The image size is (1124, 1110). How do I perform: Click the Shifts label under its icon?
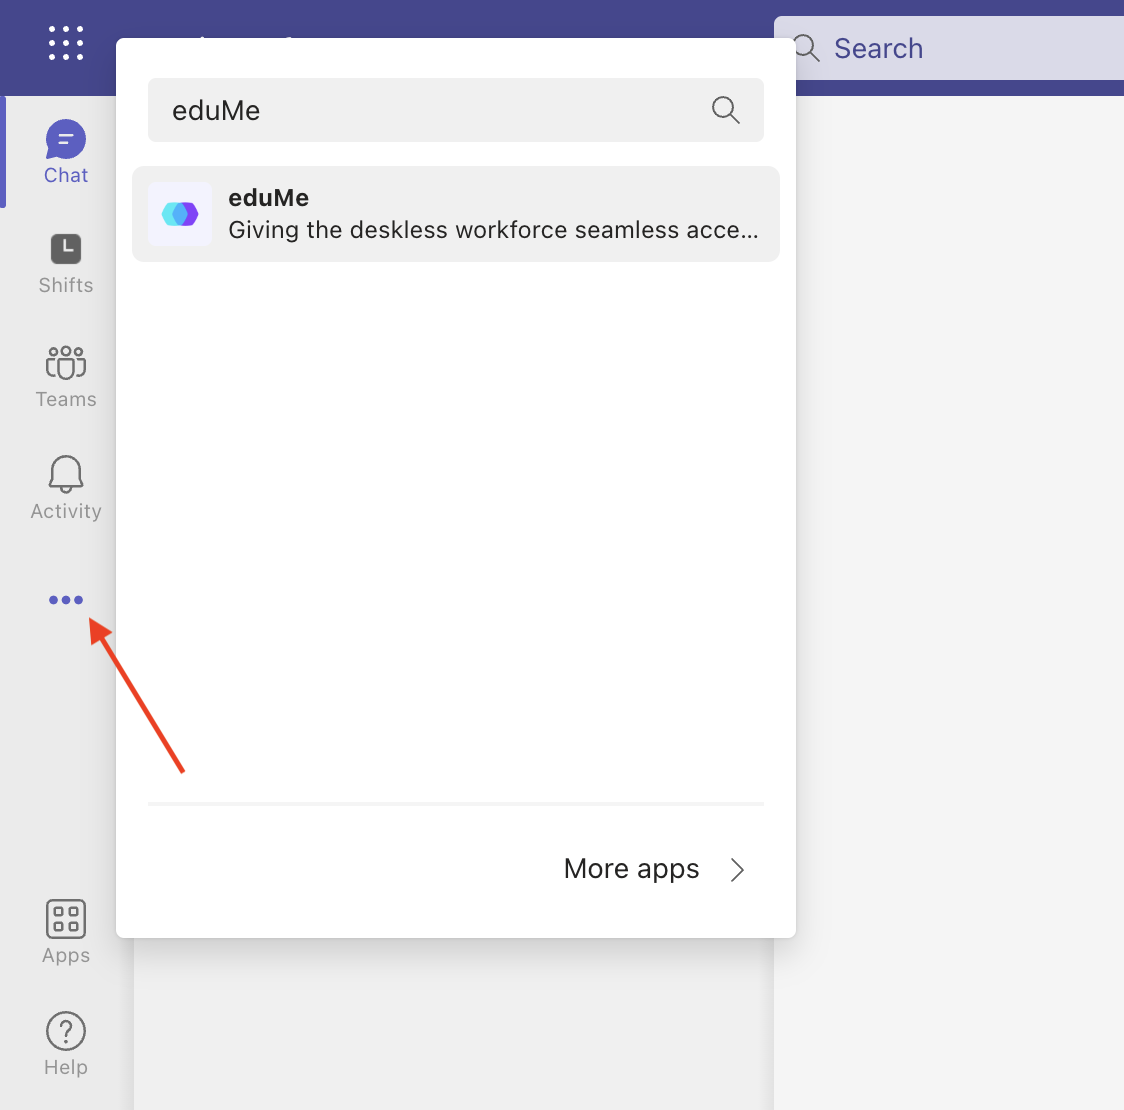(65, 285)
